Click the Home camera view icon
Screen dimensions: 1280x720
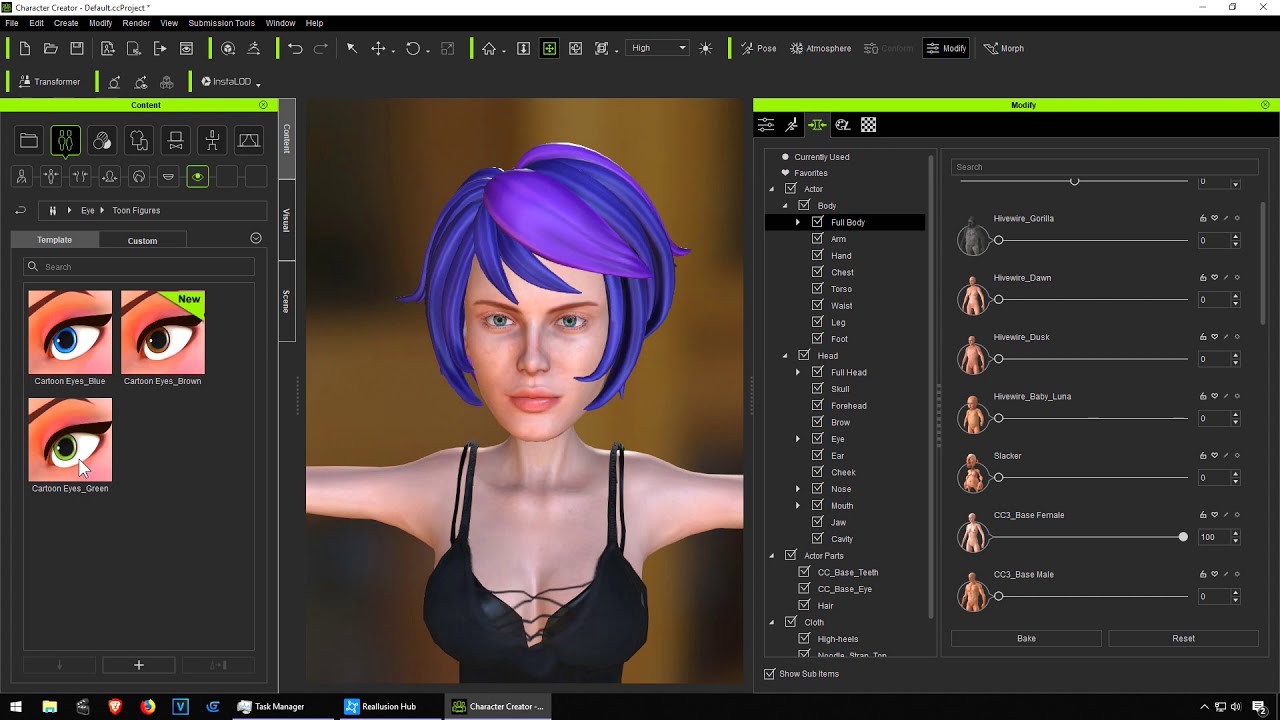click(489, 48)
